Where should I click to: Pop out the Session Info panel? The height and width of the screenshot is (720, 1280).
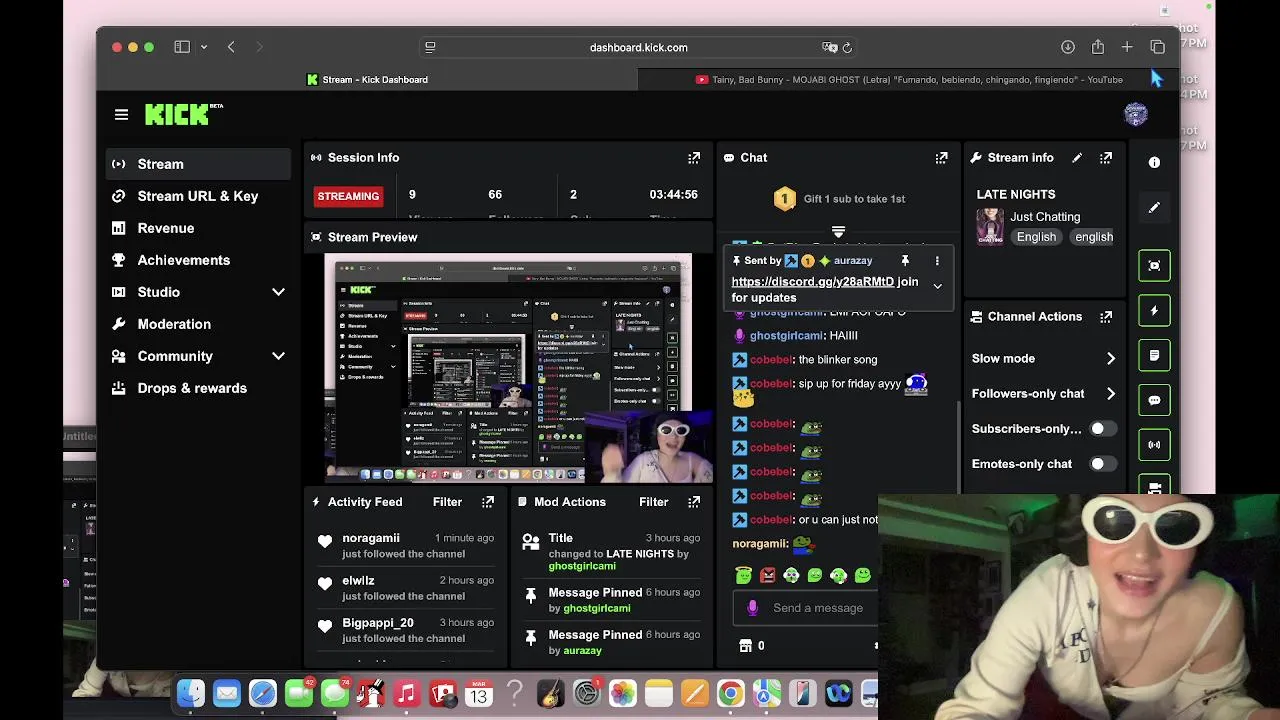(x=694, y=158)
